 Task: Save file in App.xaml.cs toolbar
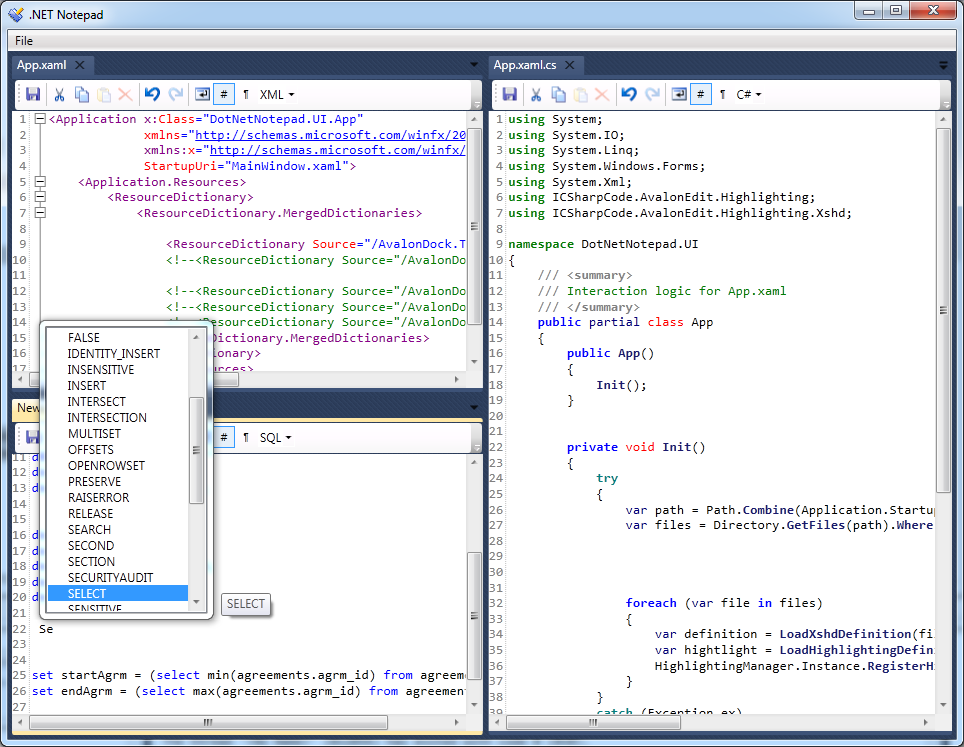coord(510,94)
